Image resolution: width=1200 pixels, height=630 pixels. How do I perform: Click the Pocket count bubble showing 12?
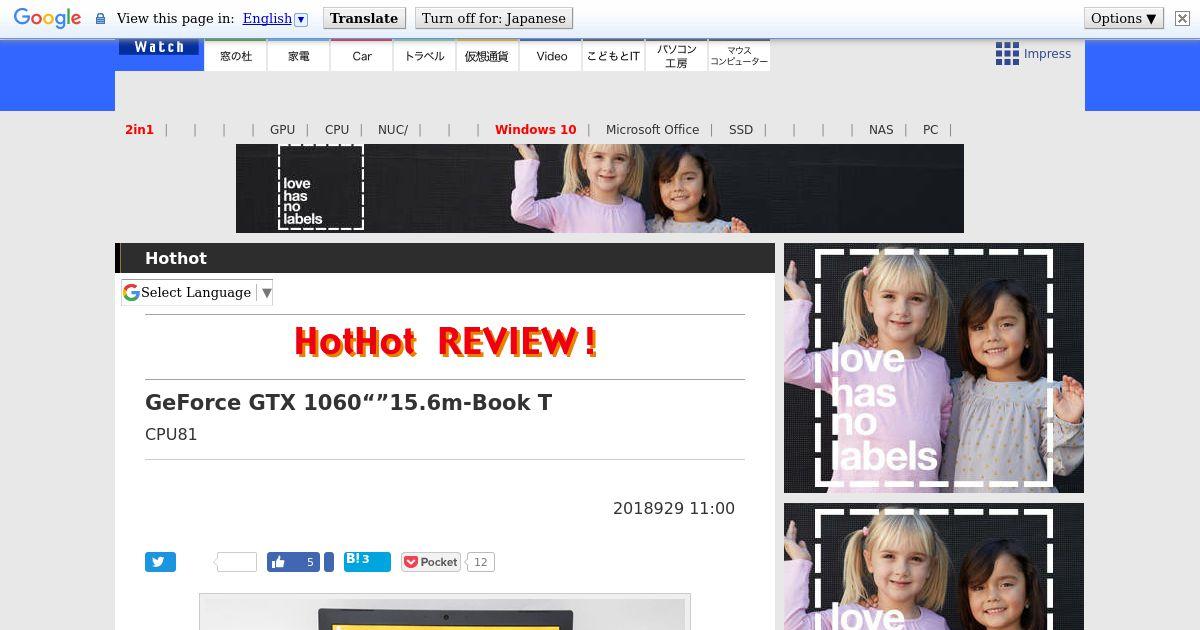click(481, 562)
